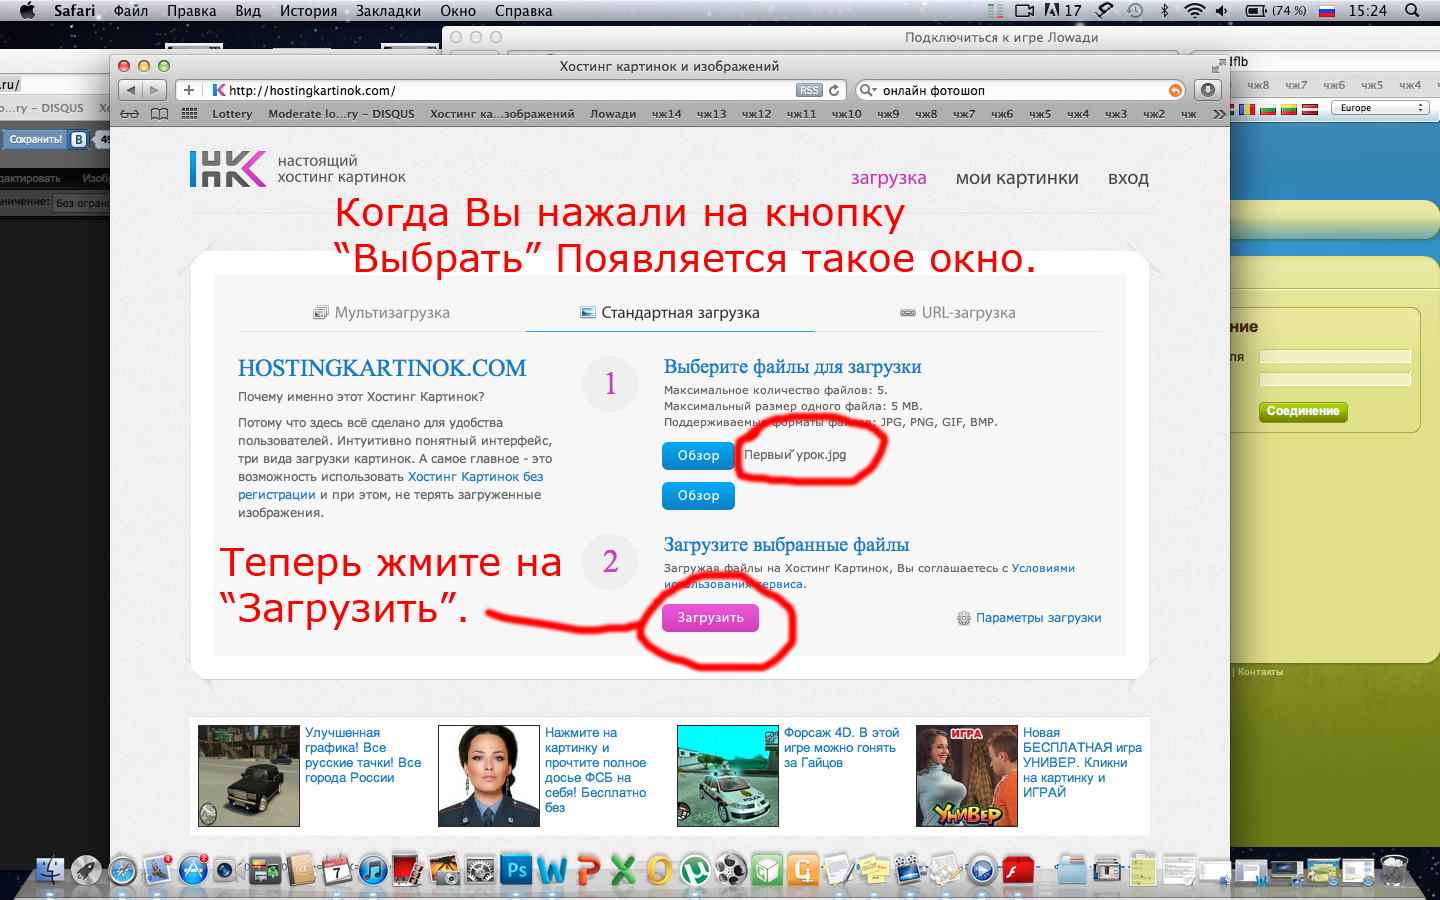1440x900 pixels.
Task: Open the История menu
Action: (308, 10)
